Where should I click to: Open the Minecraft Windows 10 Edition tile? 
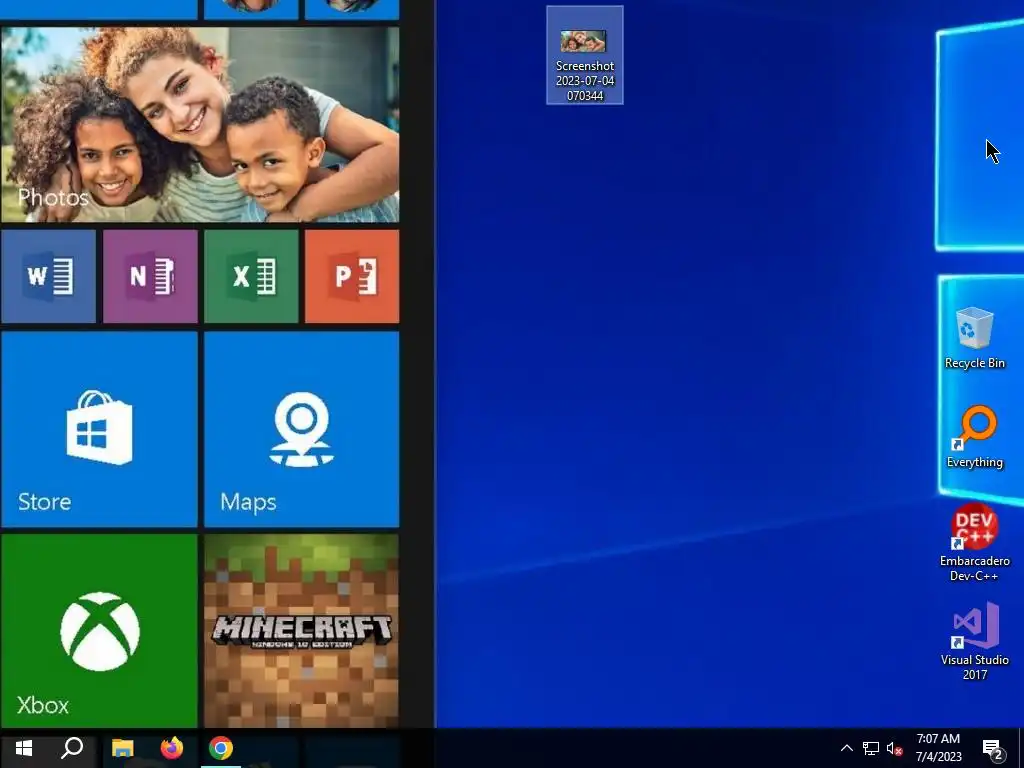point(302,631)
